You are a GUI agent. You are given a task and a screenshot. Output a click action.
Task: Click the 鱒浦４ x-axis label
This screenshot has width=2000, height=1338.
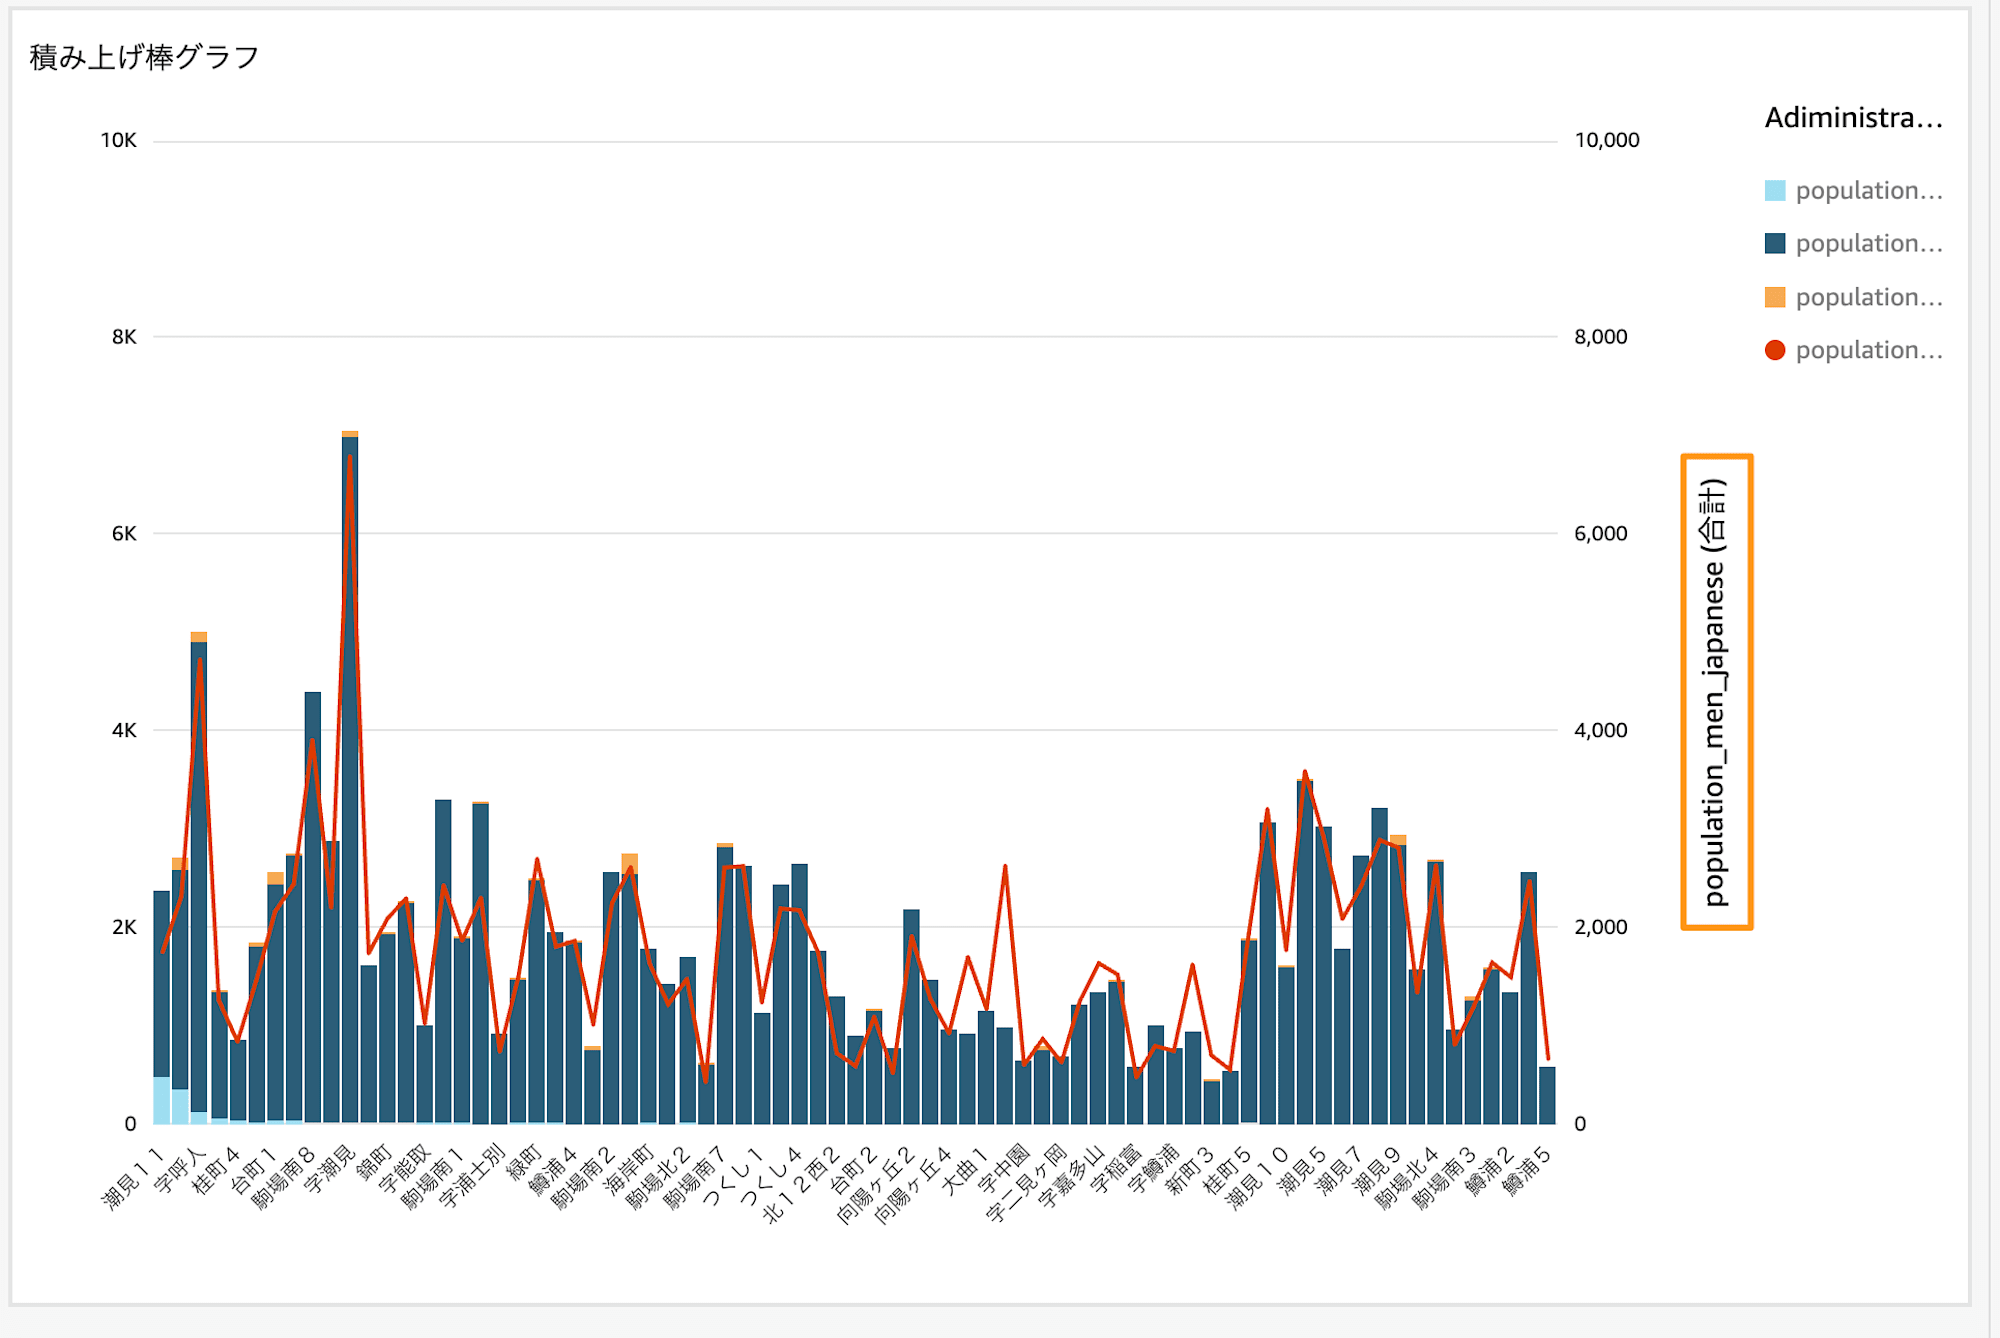click(x=553, y=1170)
